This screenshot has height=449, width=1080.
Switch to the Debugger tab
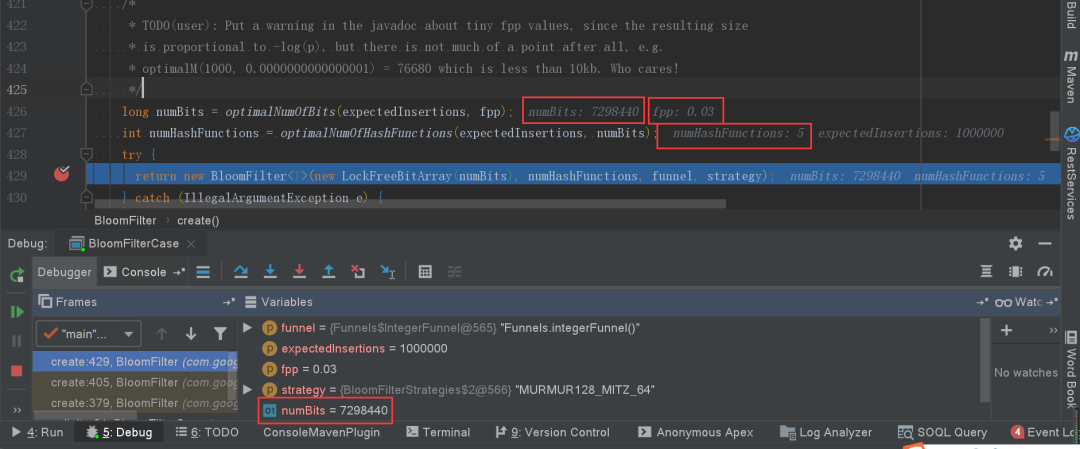click(64, 272)
